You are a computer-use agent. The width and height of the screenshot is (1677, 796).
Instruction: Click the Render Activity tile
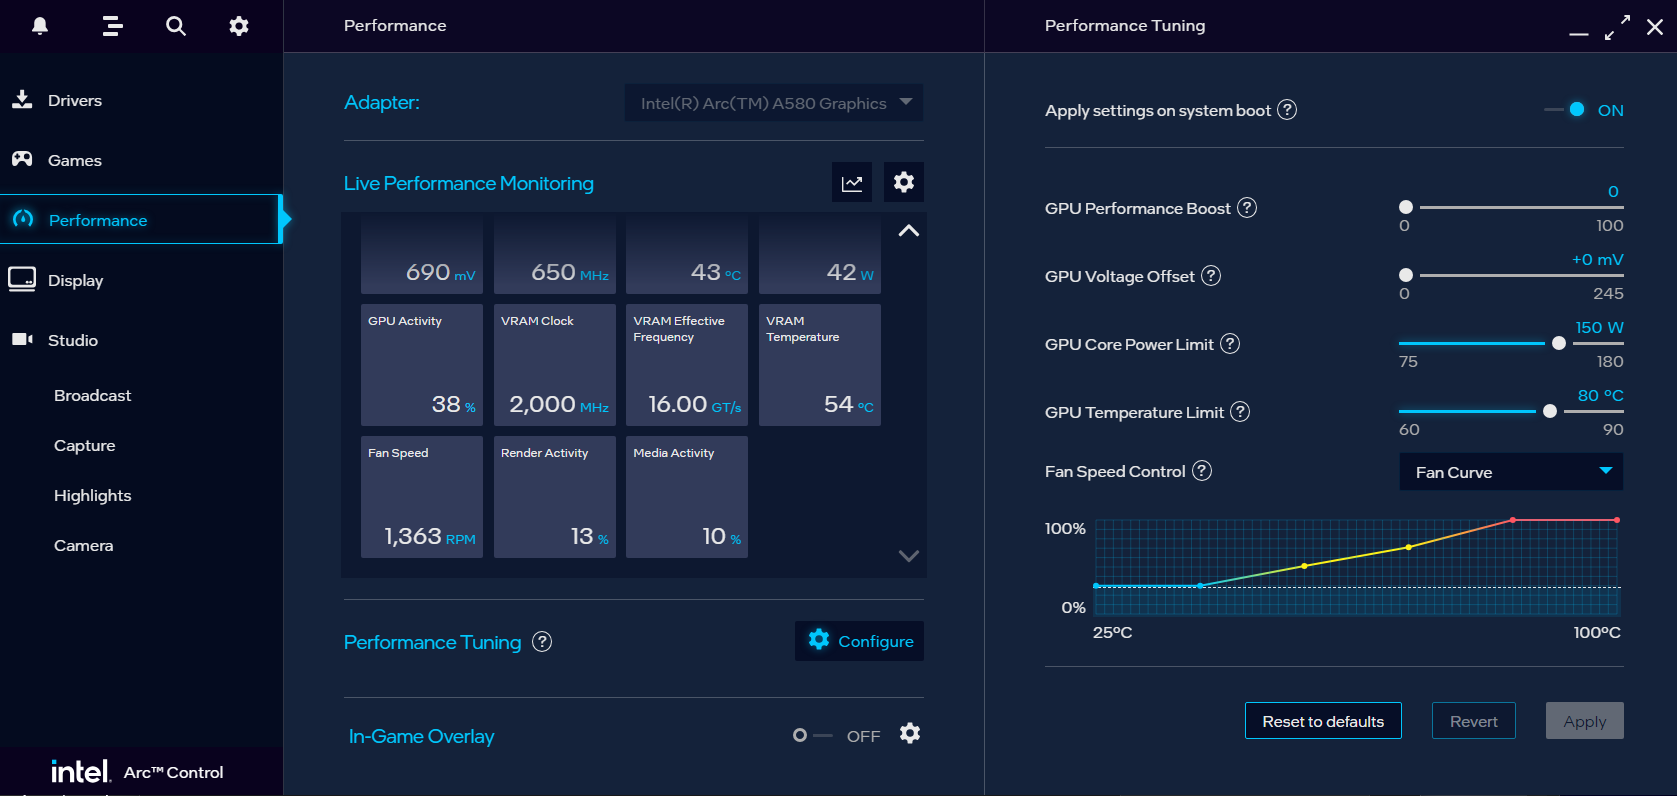click(555, 497)
